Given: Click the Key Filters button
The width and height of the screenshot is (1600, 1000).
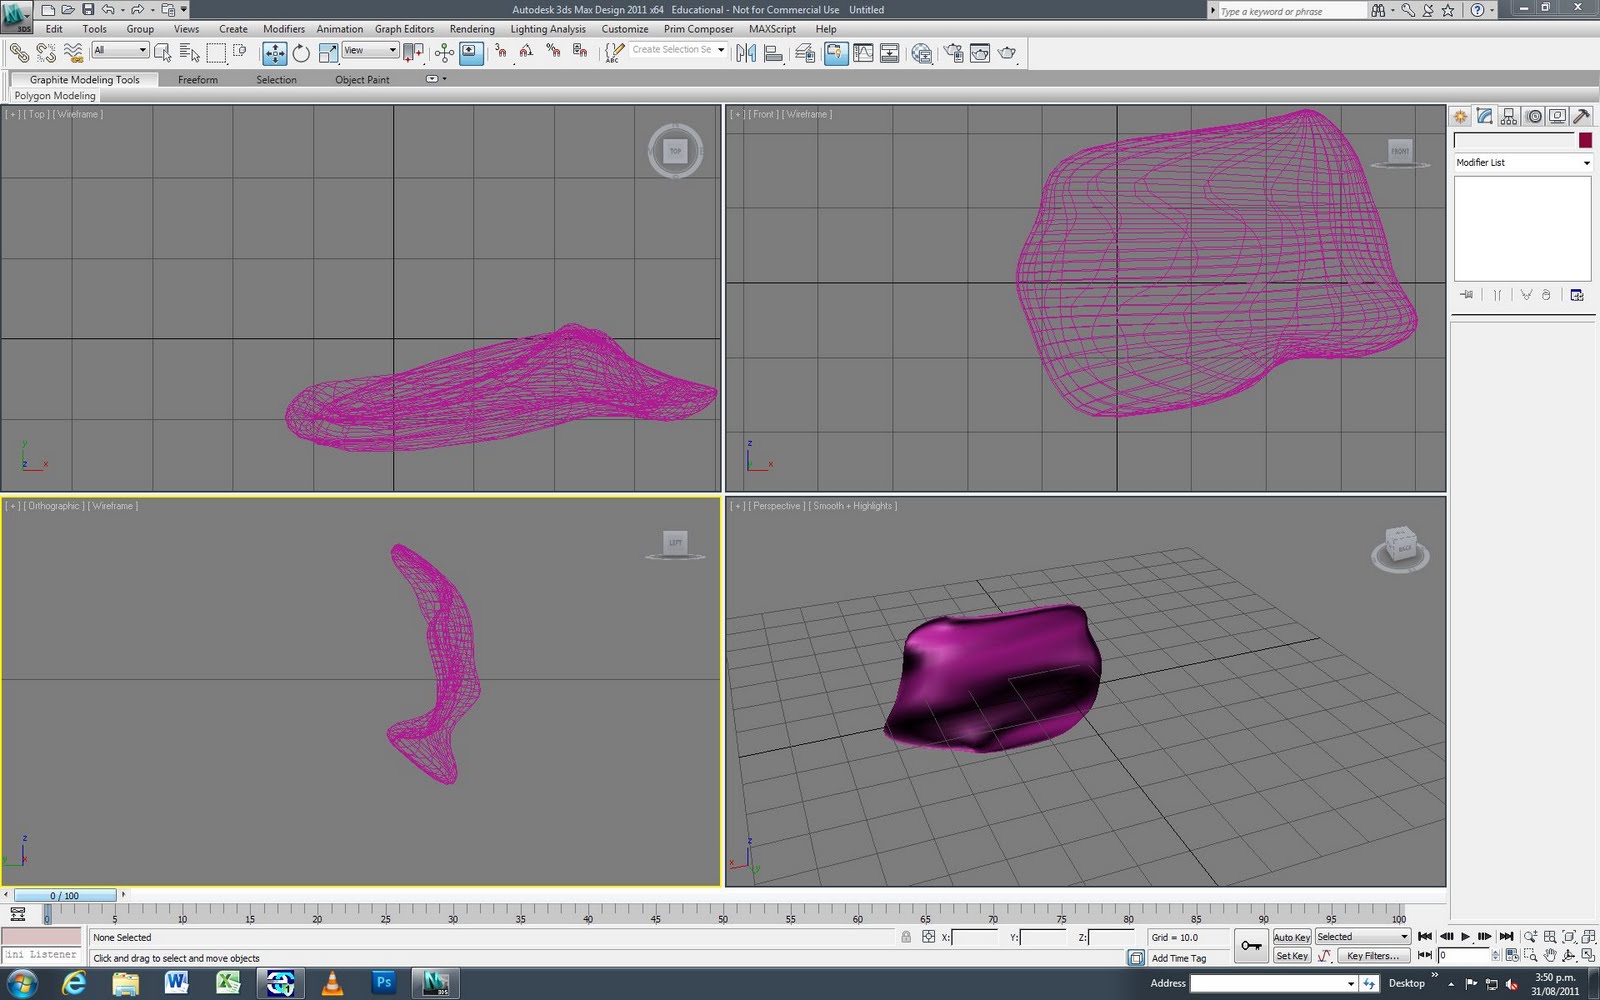Looking at the screenshot, I should click(1373, 956).
